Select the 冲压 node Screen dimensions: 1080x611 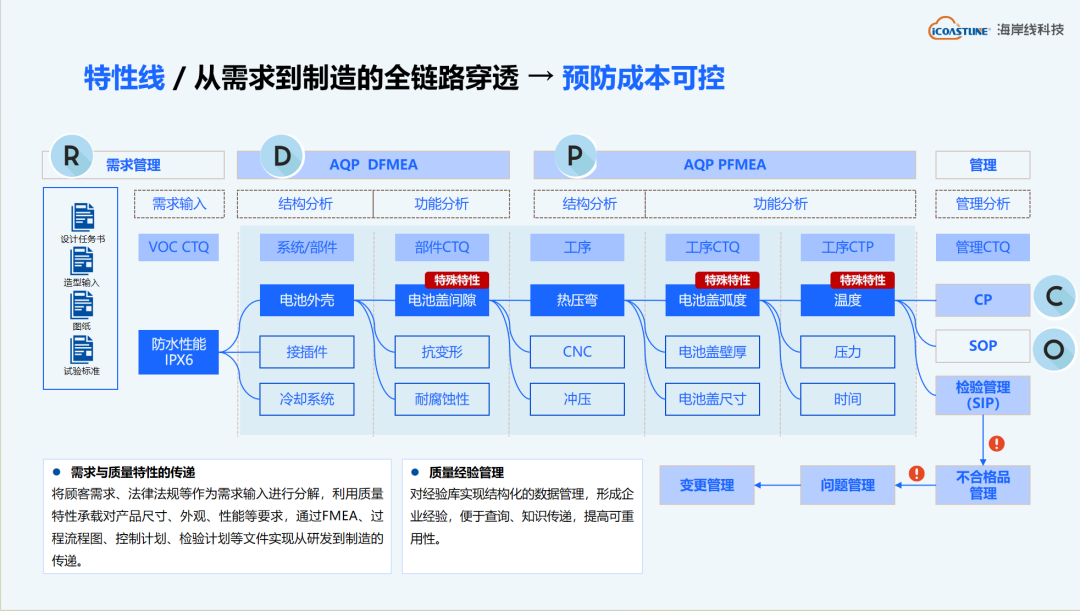[x=577, y=400]
